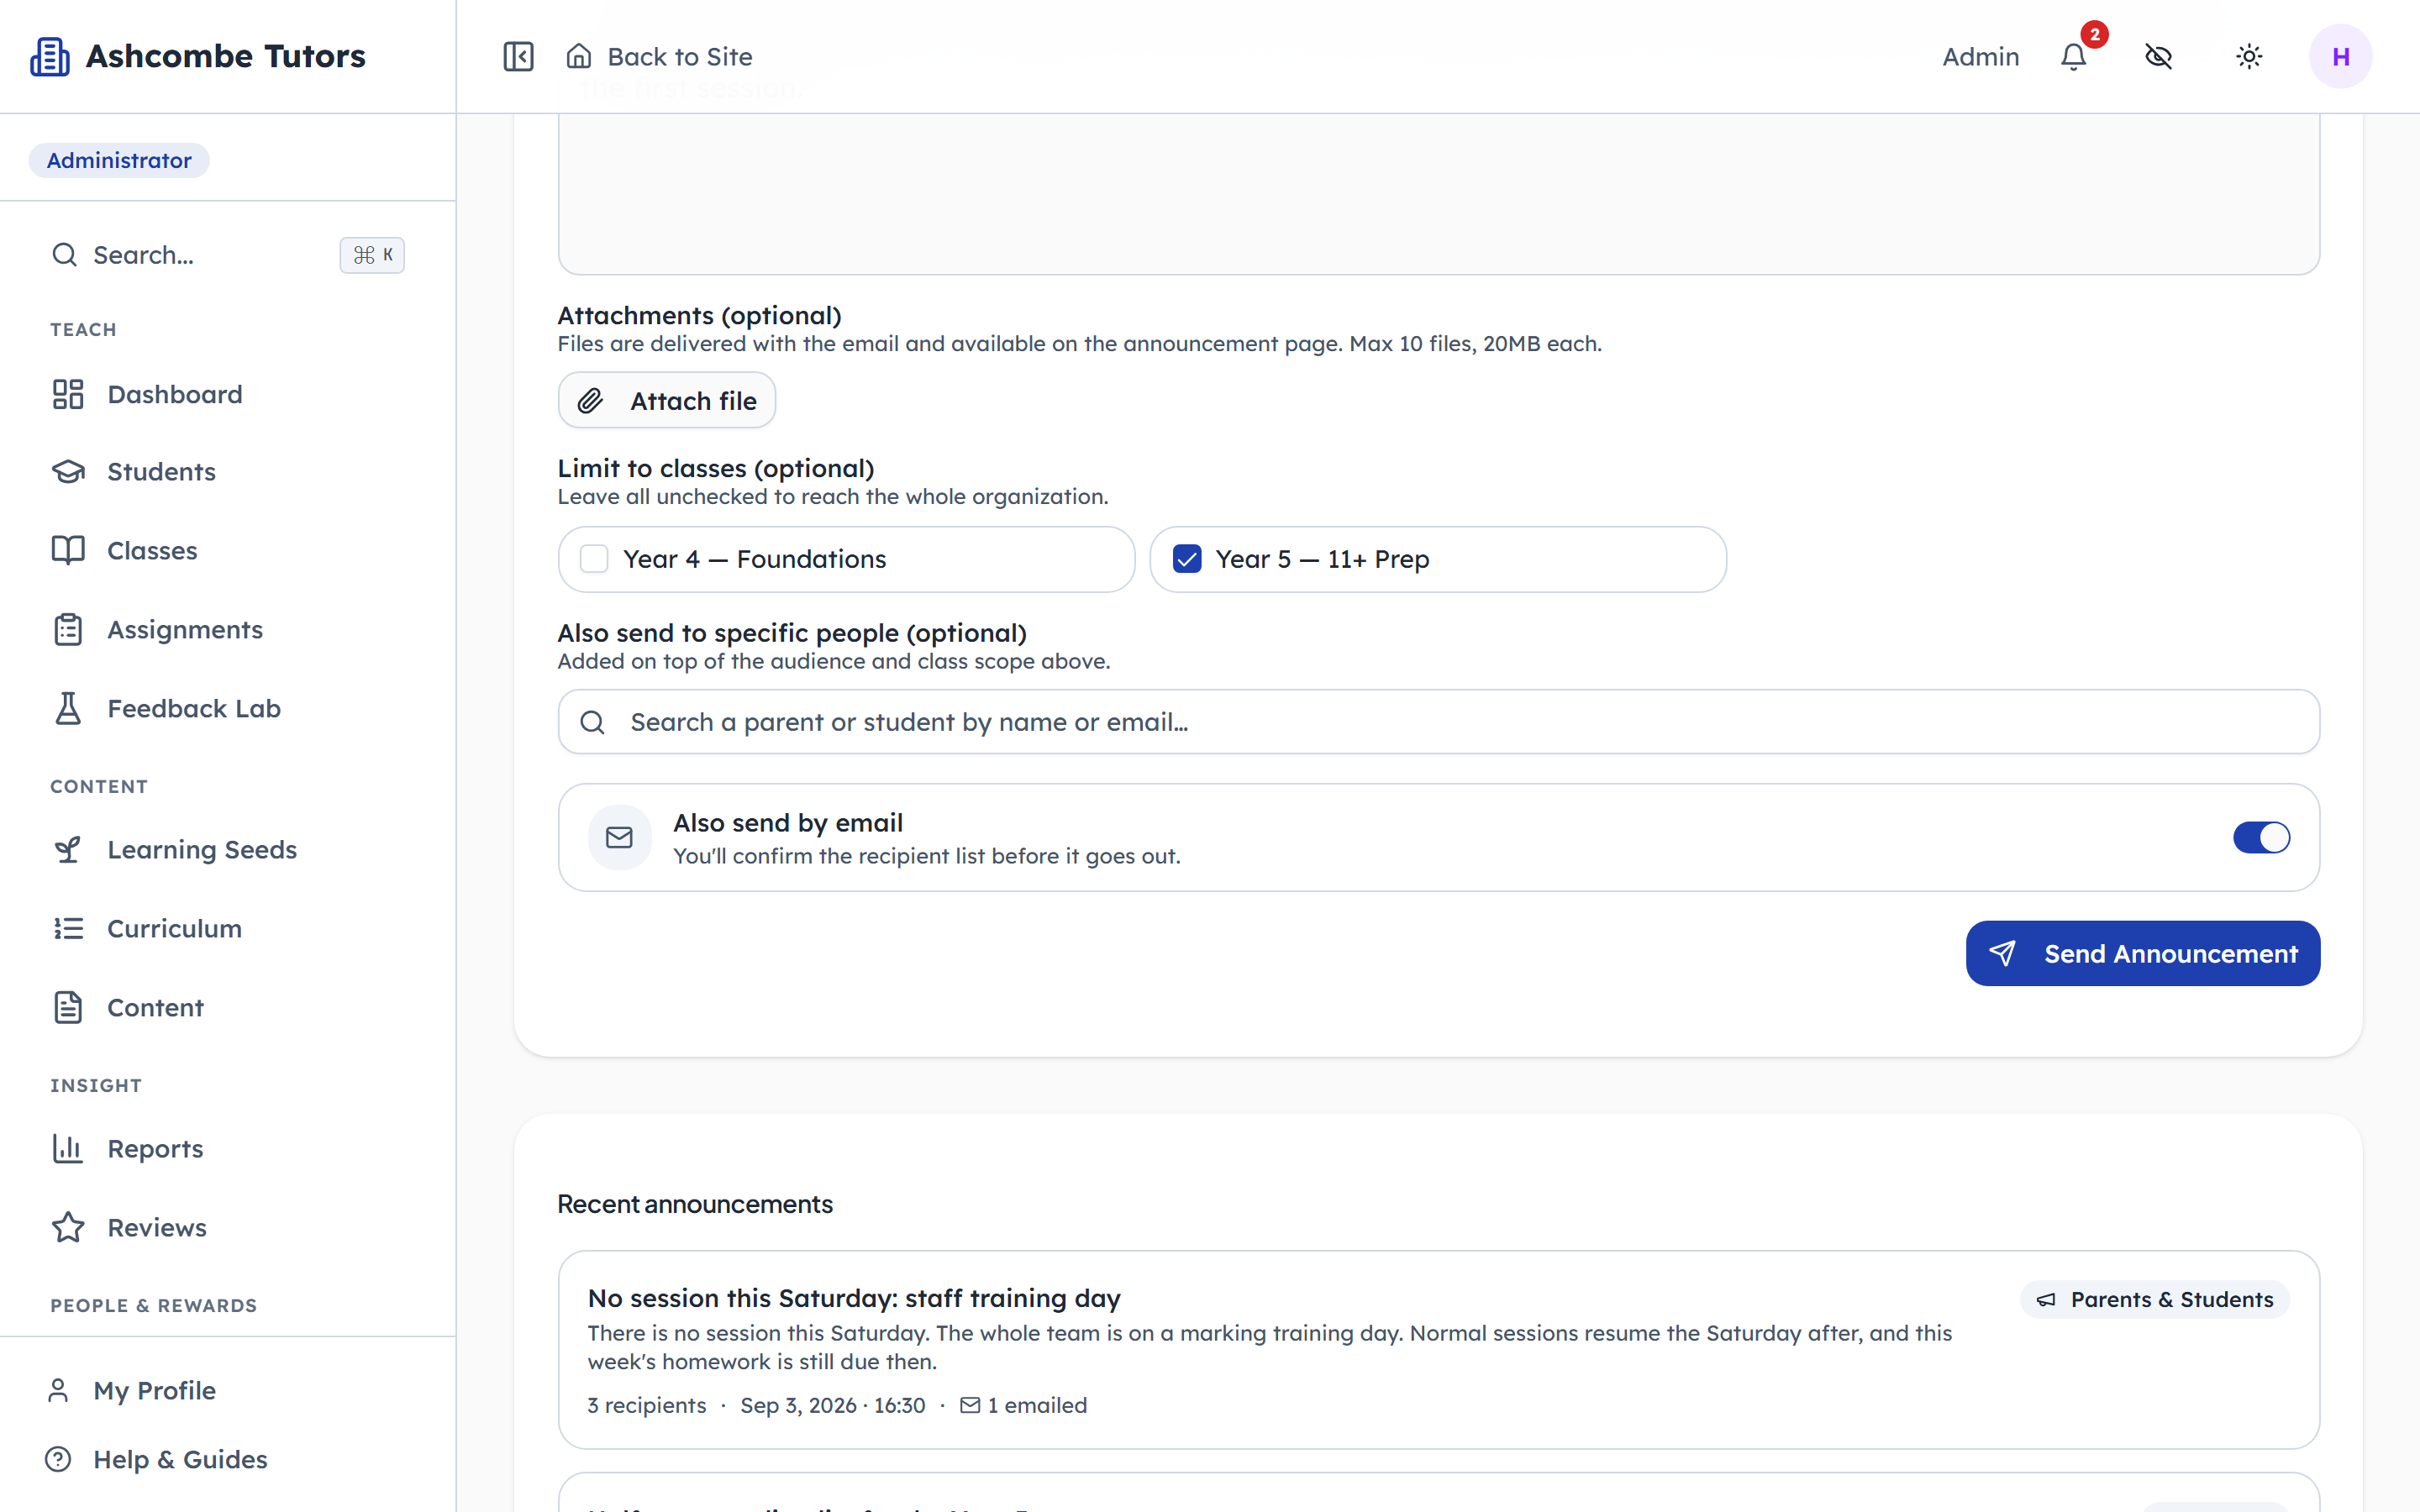Screen dimensions: 2420x1512
Task: Click the magnifier in the people search field
Action: (x=593, y=722)
